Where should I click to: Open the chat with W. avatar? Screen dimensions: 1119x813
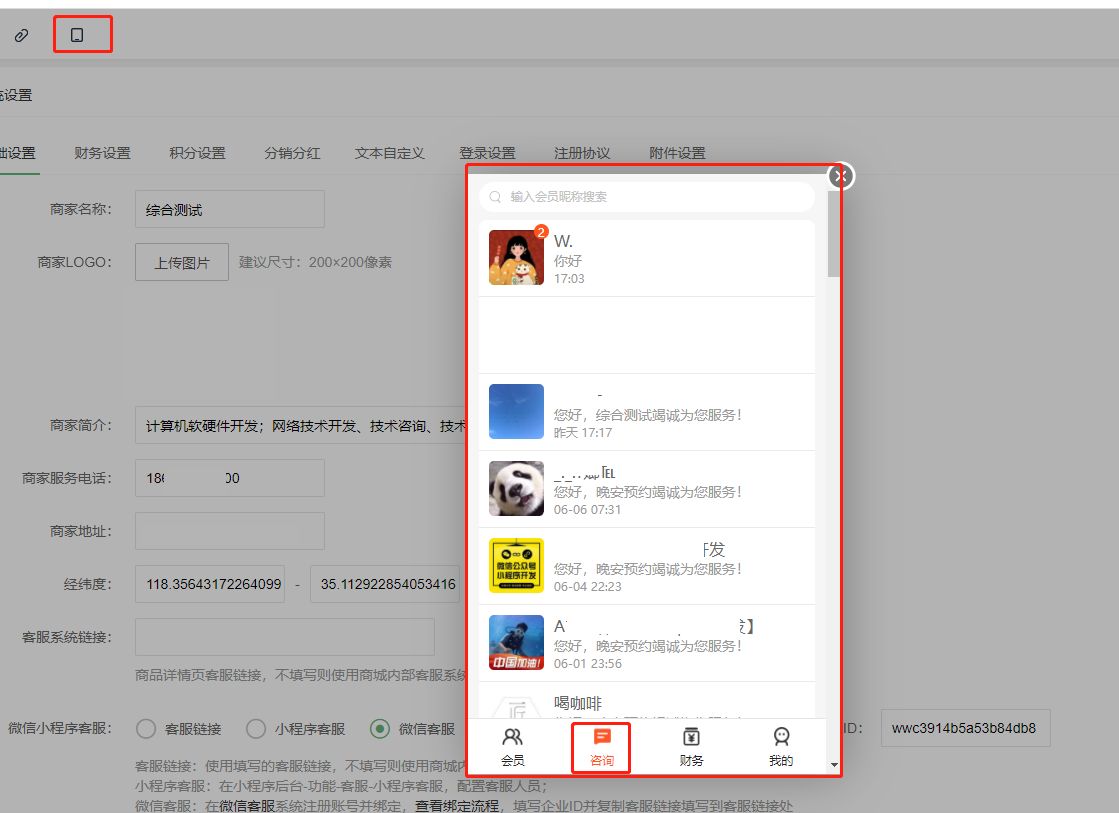tap(516, 258)
